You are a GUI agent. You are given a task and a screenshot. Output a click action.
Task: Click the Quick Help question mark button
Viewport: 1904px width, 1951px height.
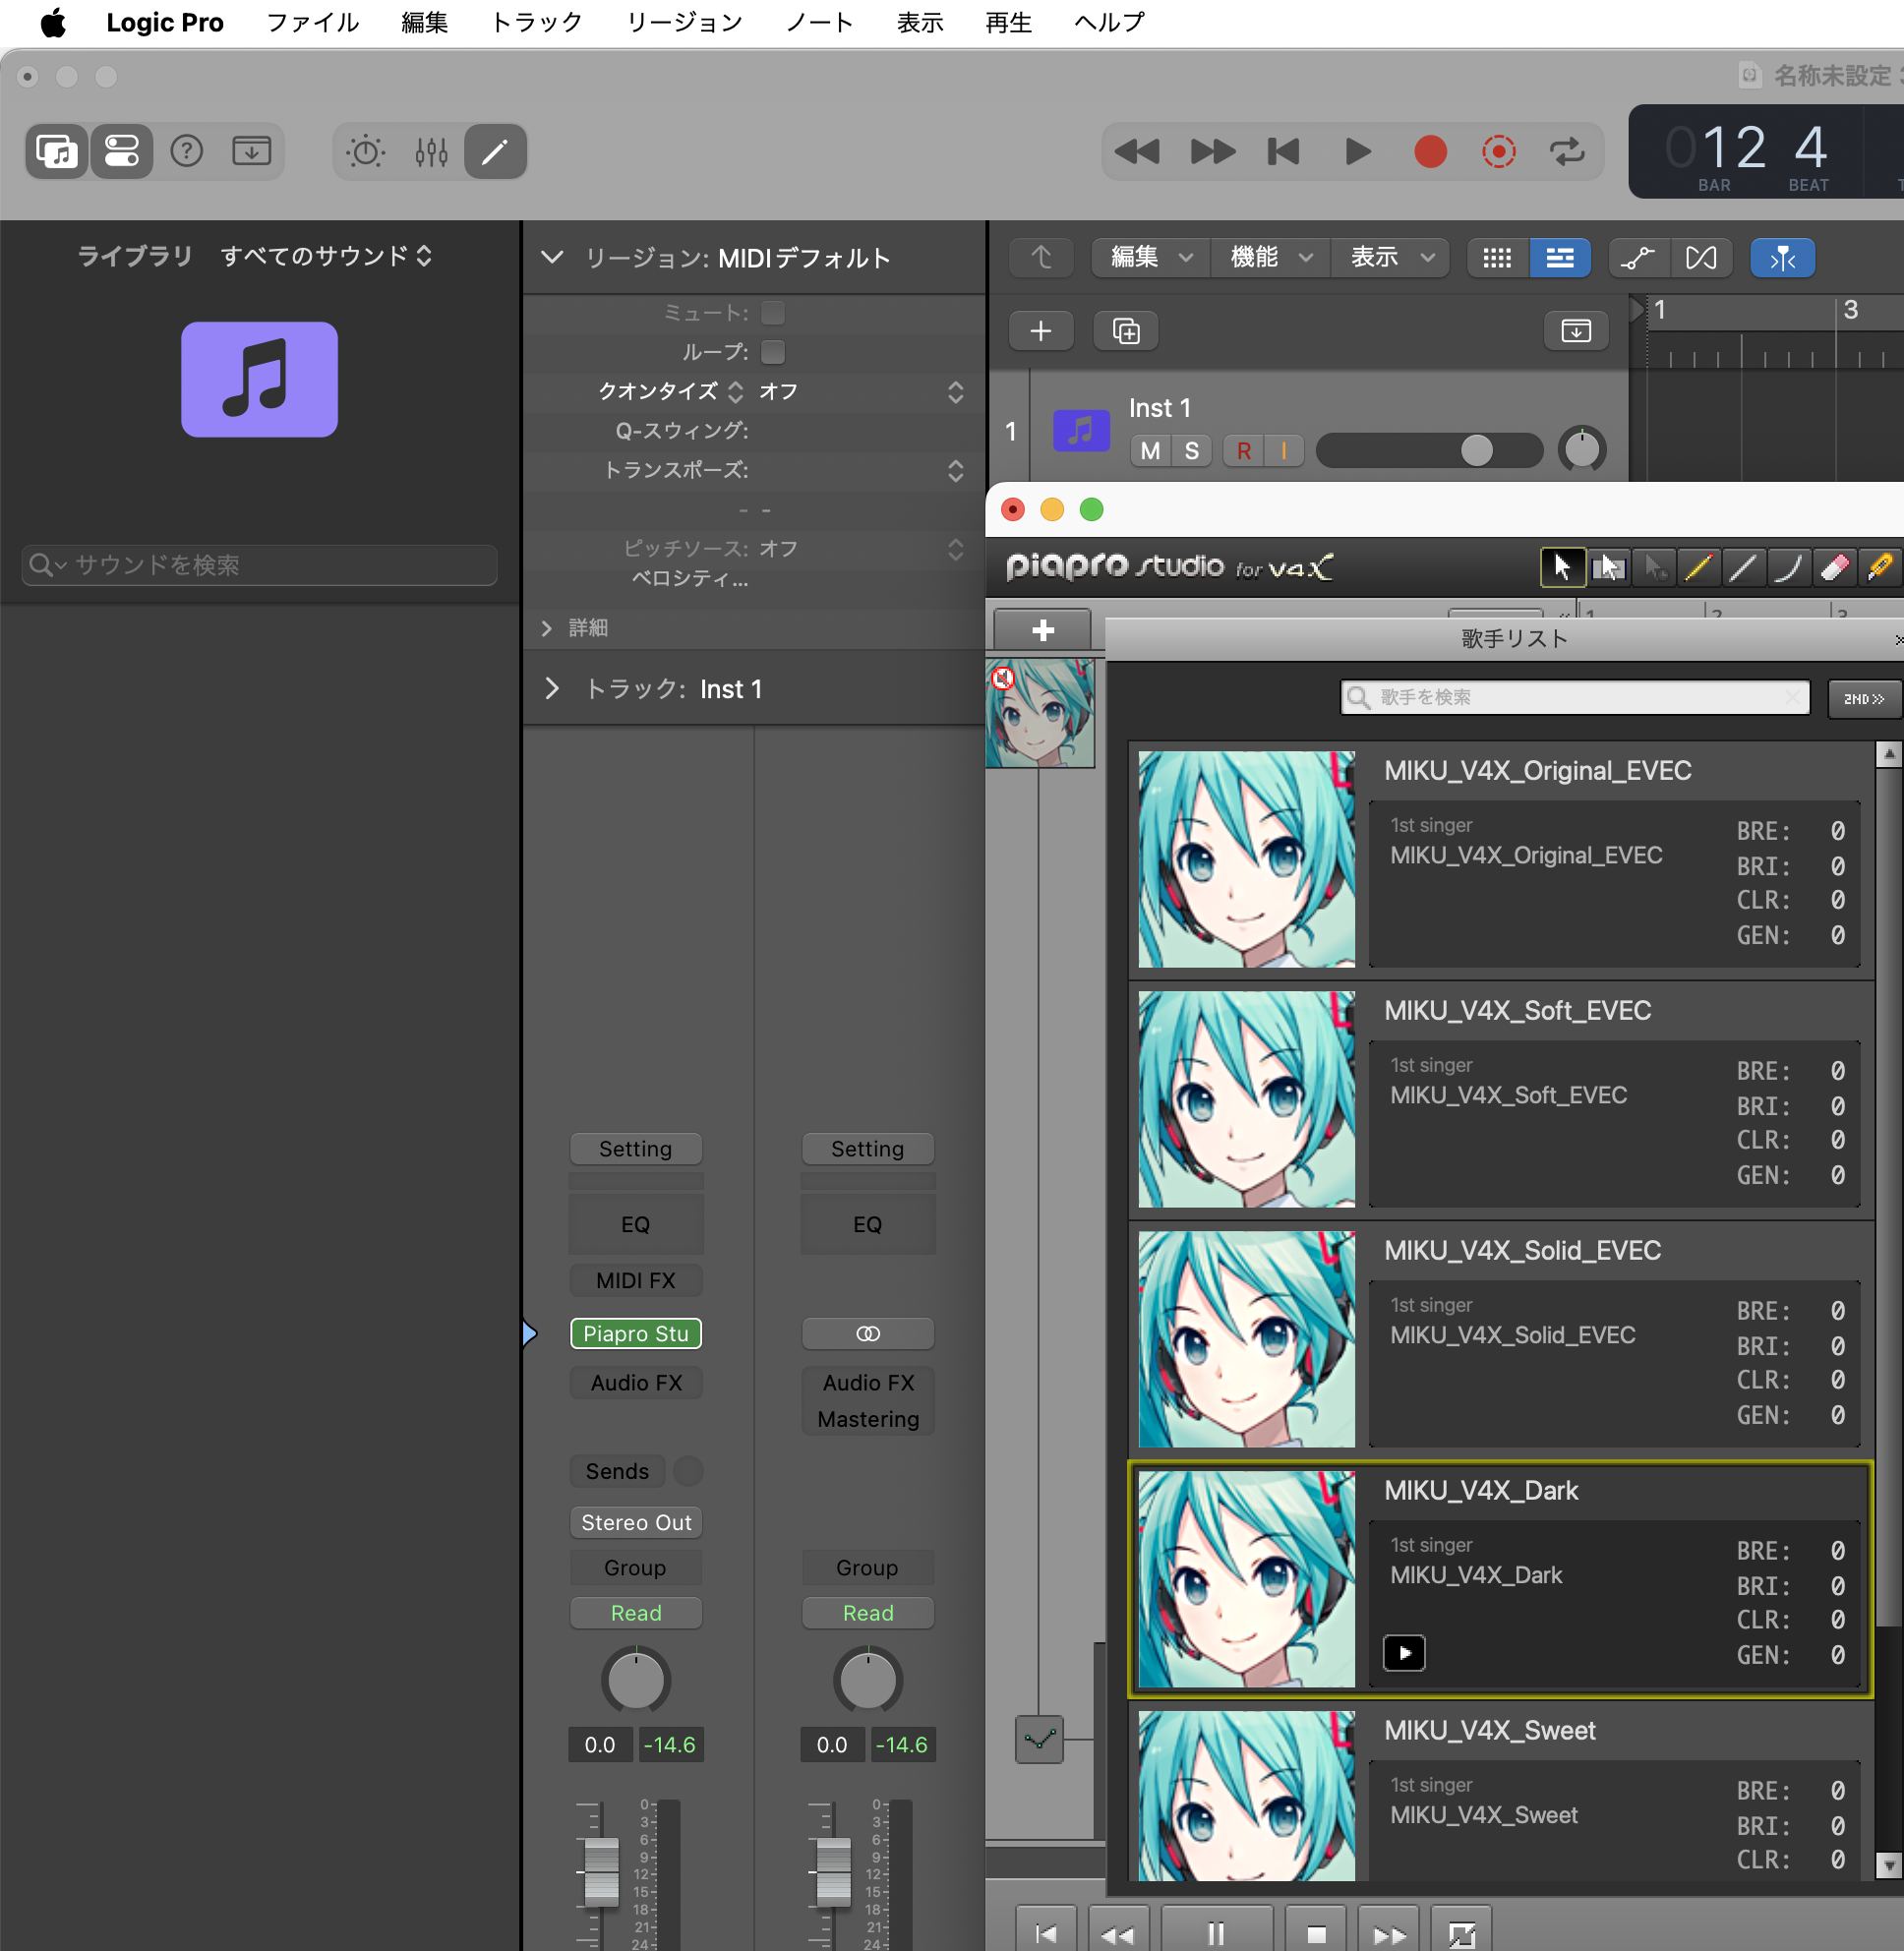[x=187, y=152]
